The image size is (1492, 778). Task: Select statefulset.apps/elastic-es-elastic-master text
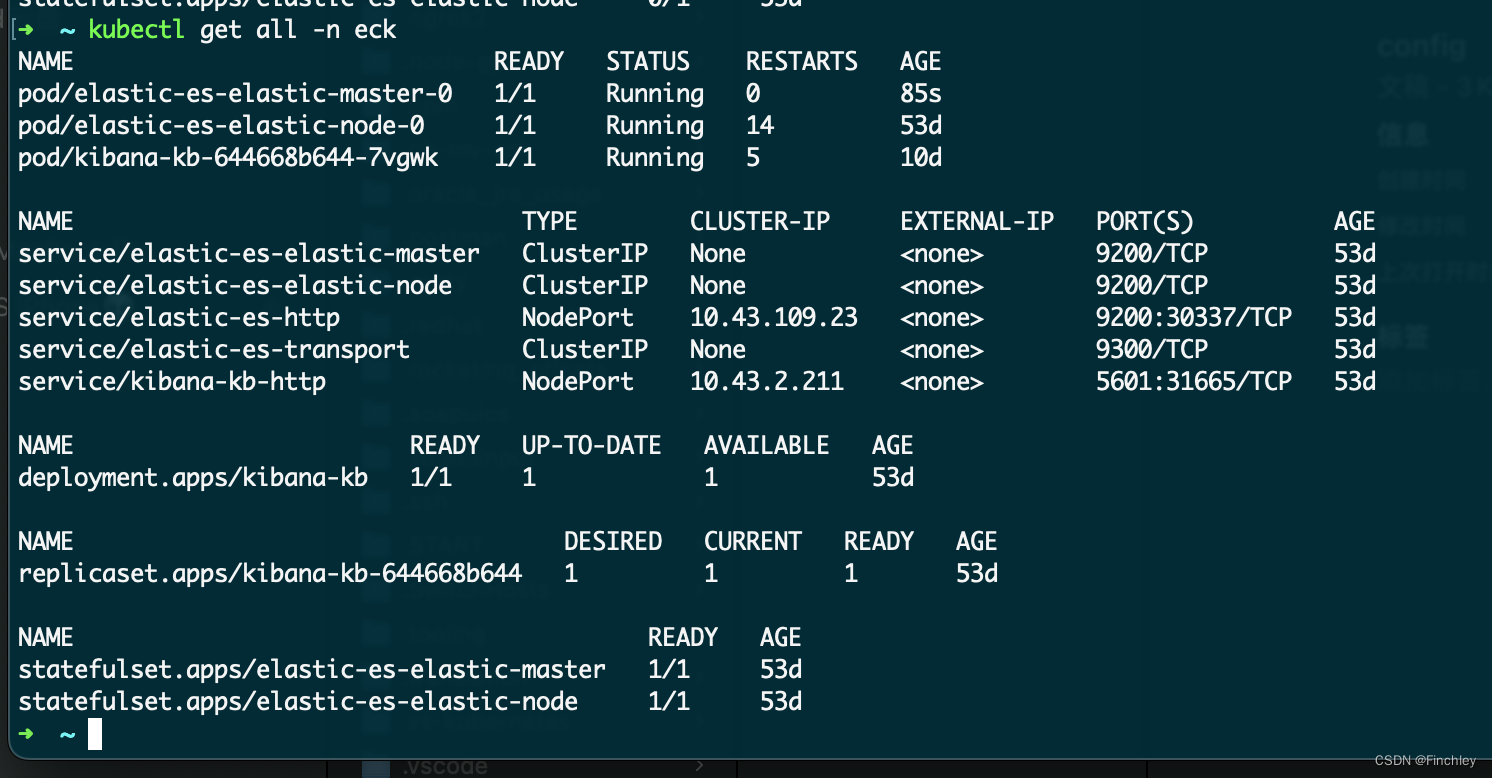coord(312,670)
